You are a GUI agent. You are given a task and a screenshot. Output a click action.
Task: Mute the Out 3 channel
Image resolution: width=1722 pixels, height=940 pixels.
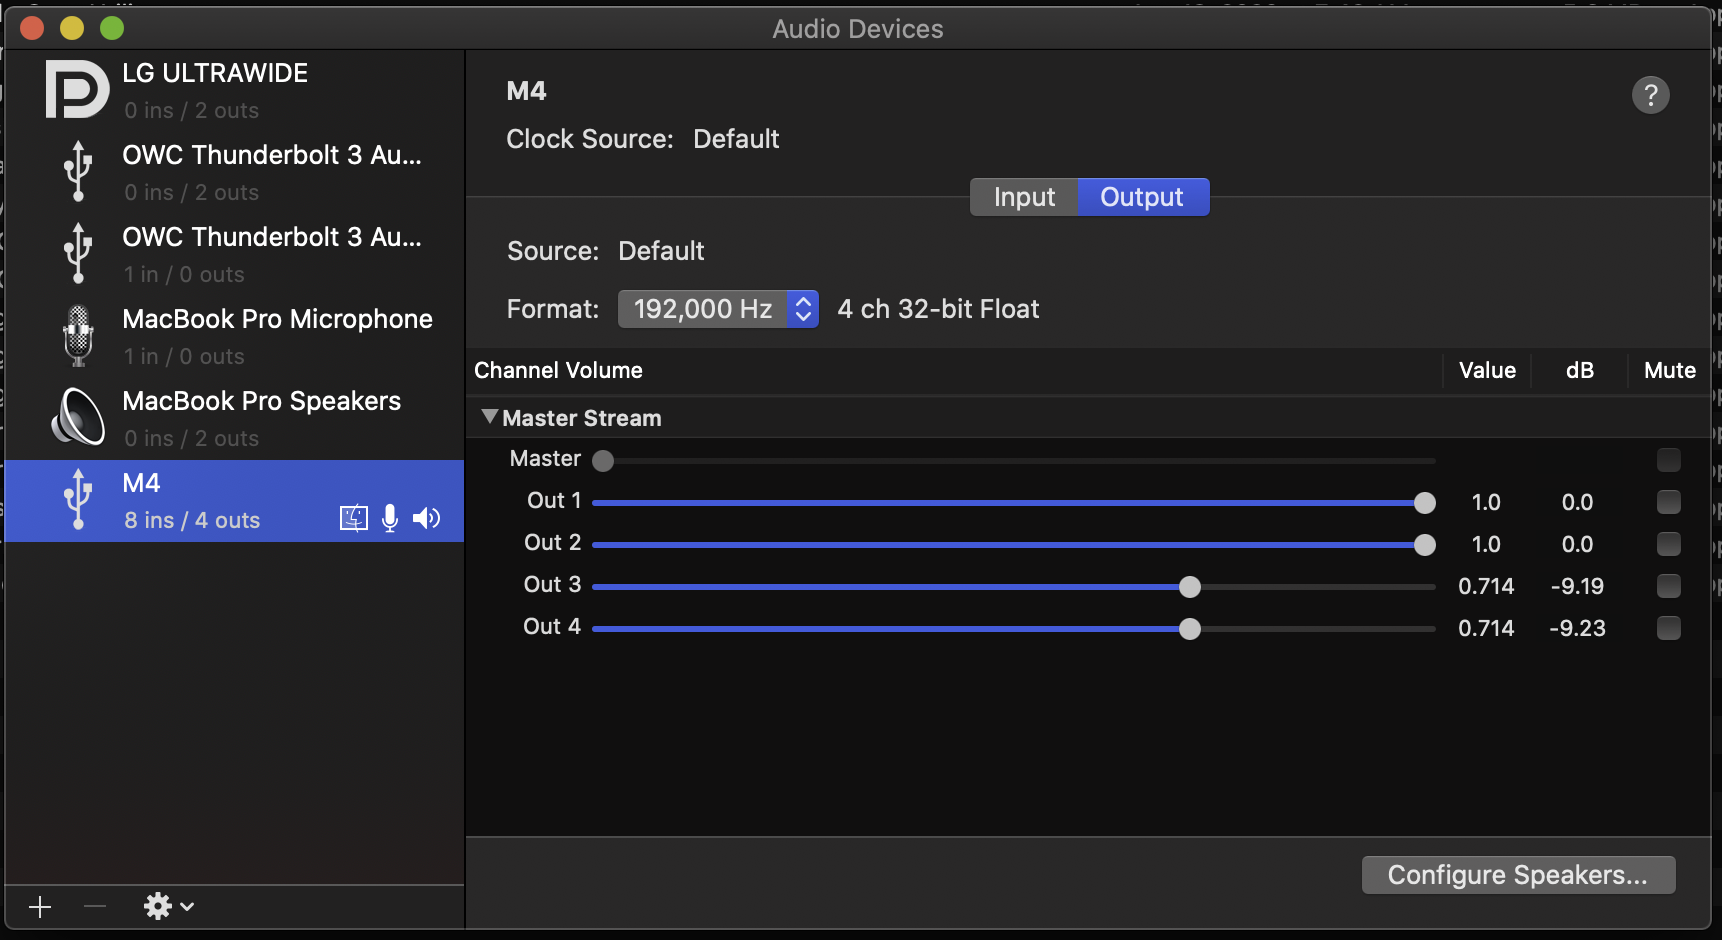tap(1669, 586)
